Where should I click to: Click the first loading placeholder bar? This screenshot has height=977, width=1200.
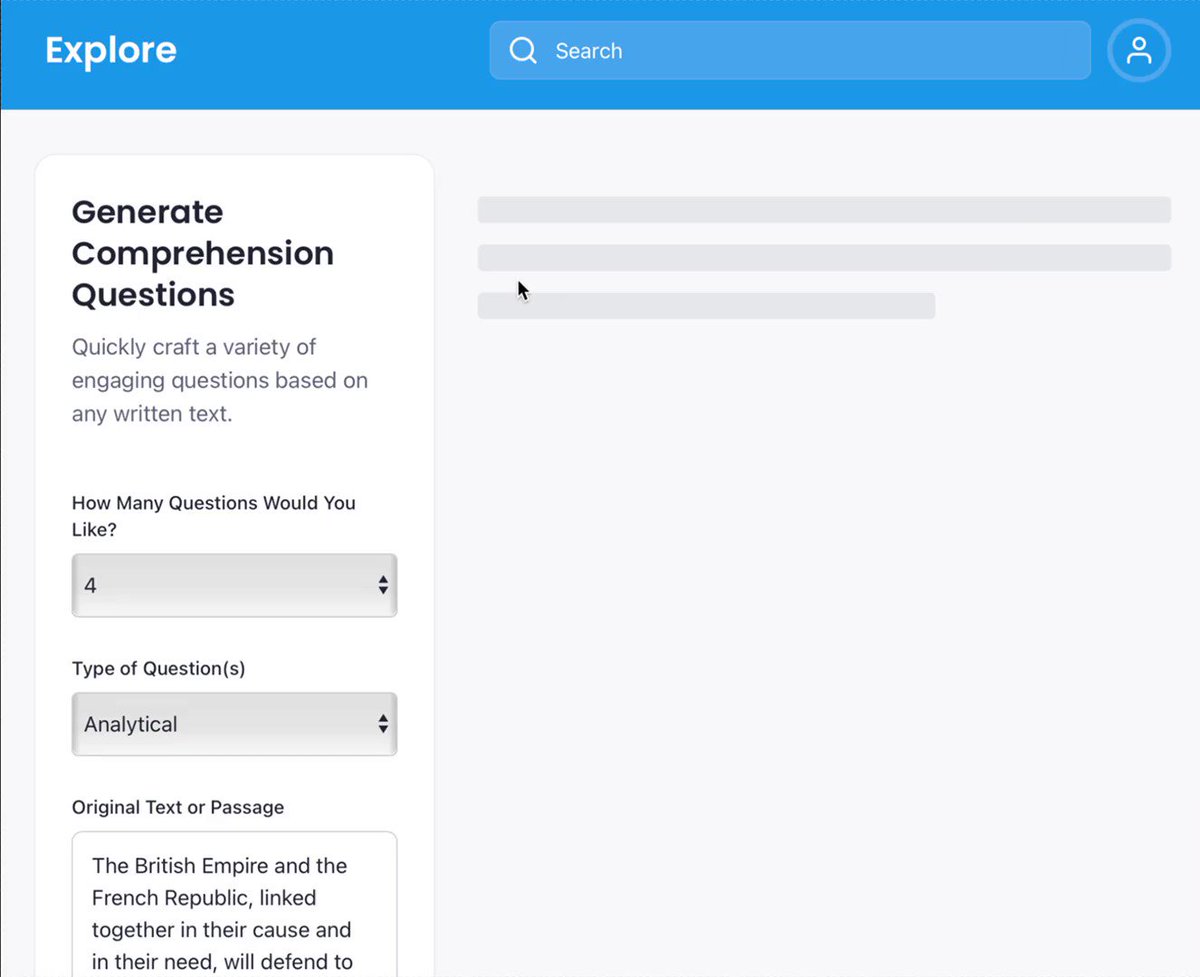pyautogui.click(x=824, y=210)
